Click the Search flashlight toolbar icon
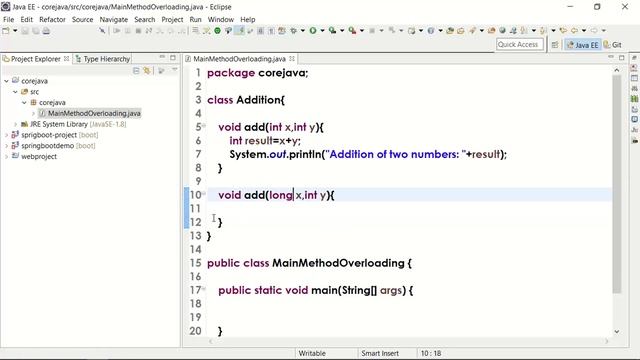 tap(472, 31)
